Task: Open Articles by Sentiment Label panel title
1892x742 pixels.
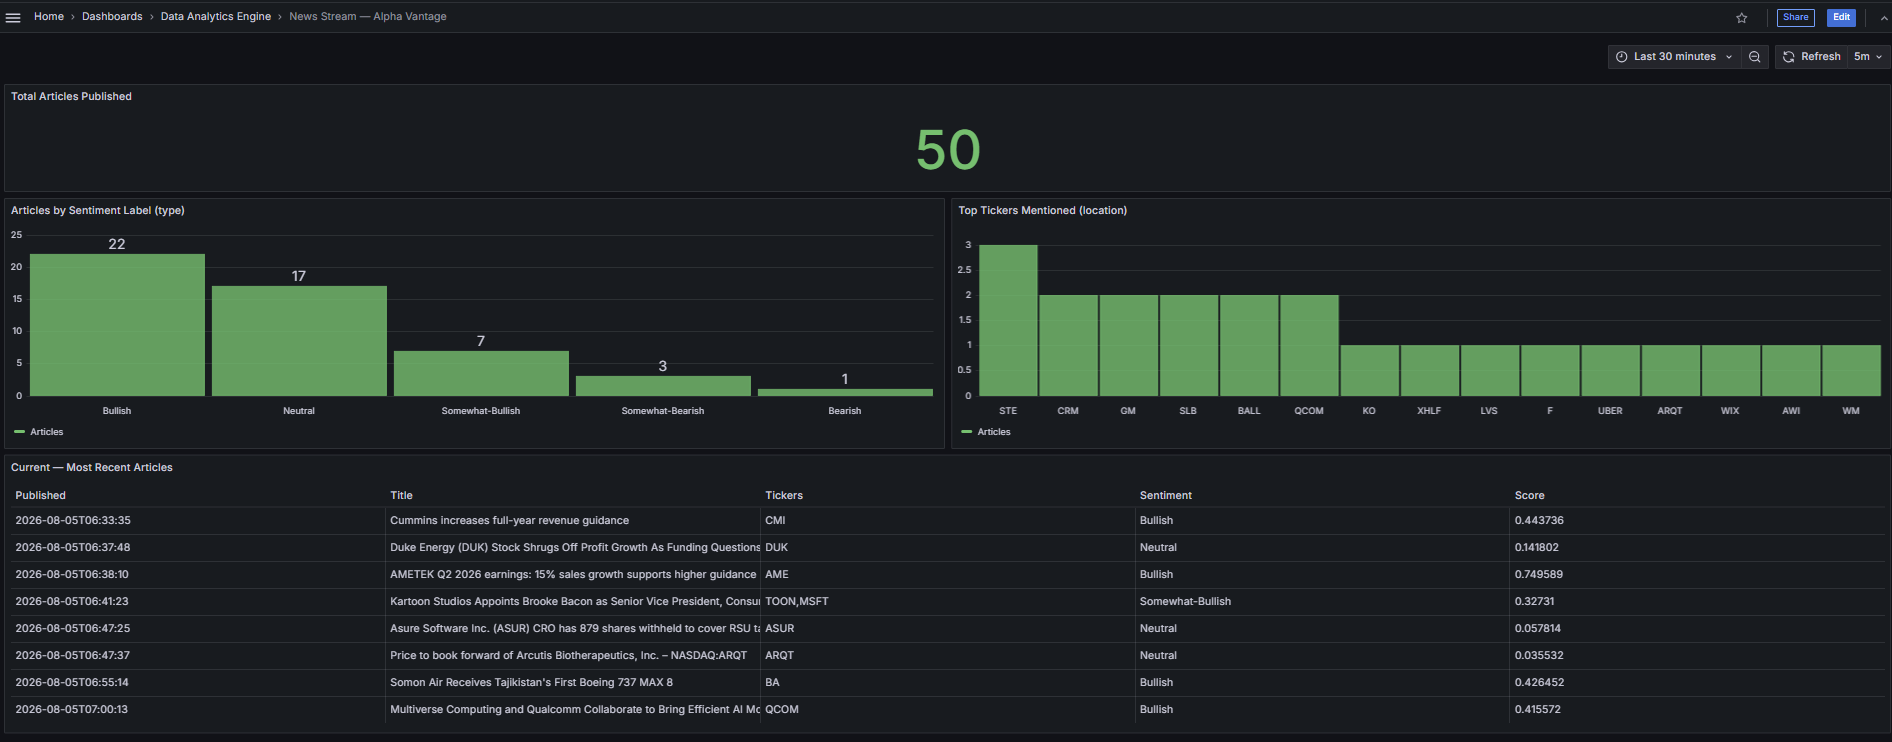Action: click(98, 211)
